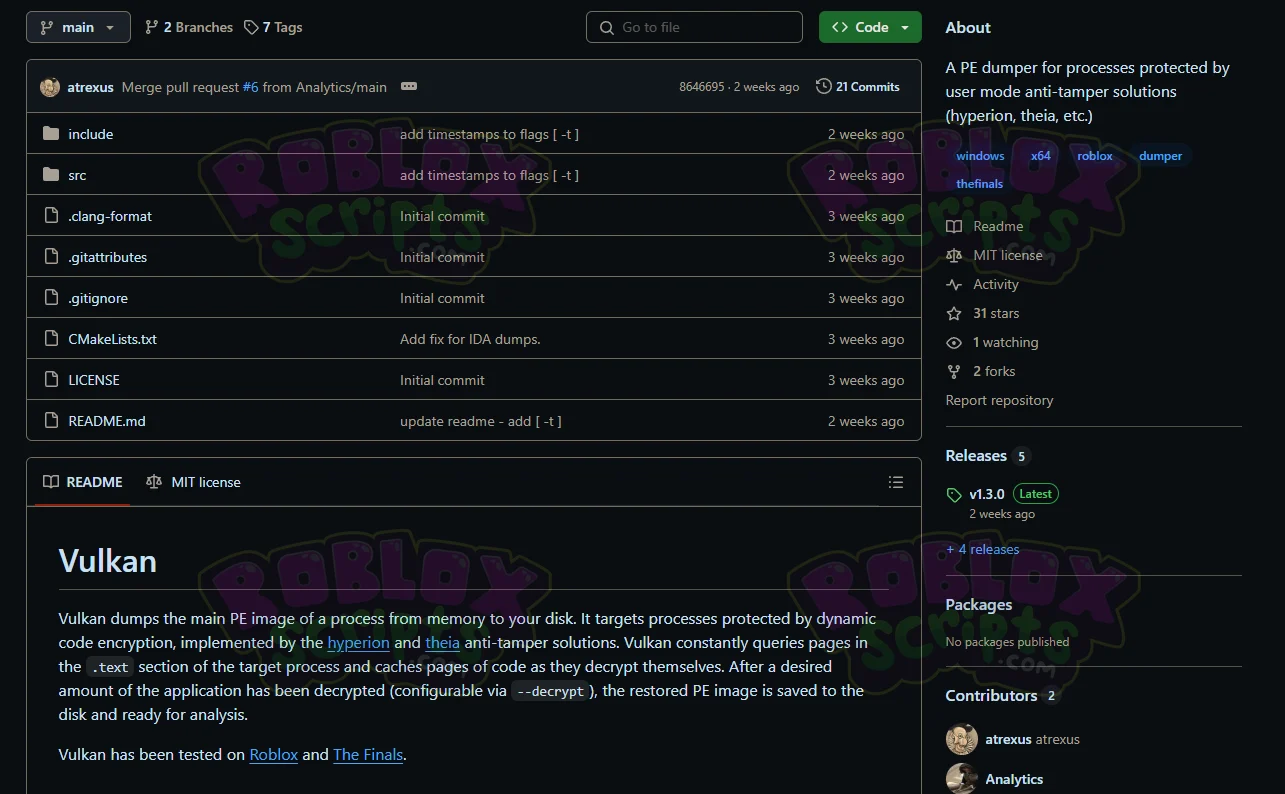This screenshot has height=794, width=1285.
Task: Click file icon beside LICENSE
Action: point(51,380)
